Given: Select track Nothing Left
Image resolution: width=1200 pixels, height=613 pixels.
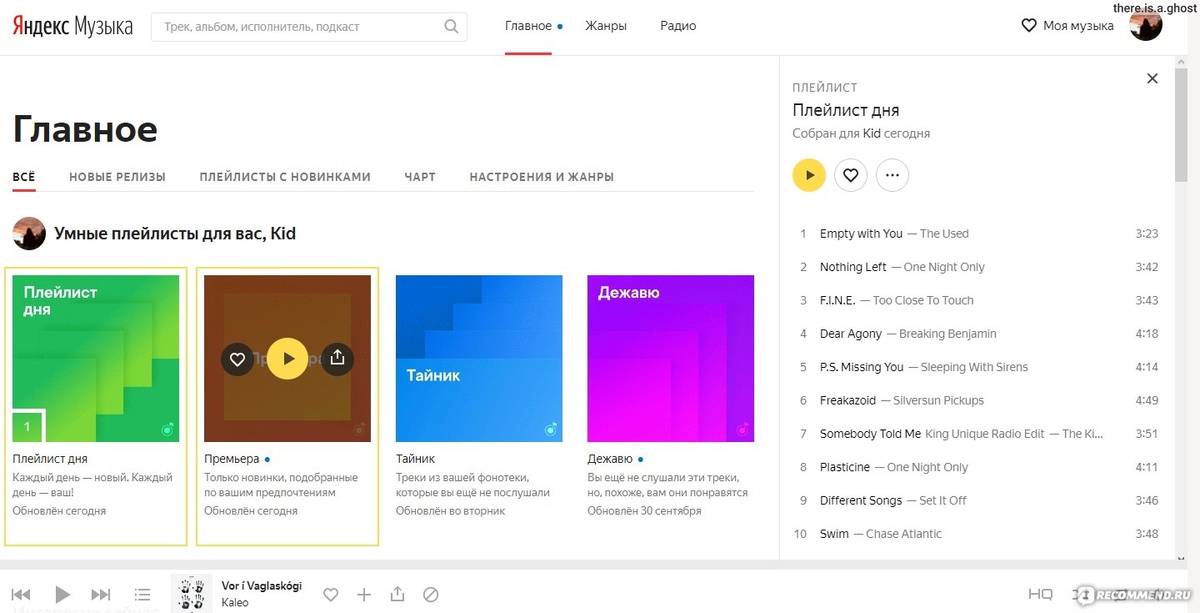Looking at the screenshot, I should (853, 267).
